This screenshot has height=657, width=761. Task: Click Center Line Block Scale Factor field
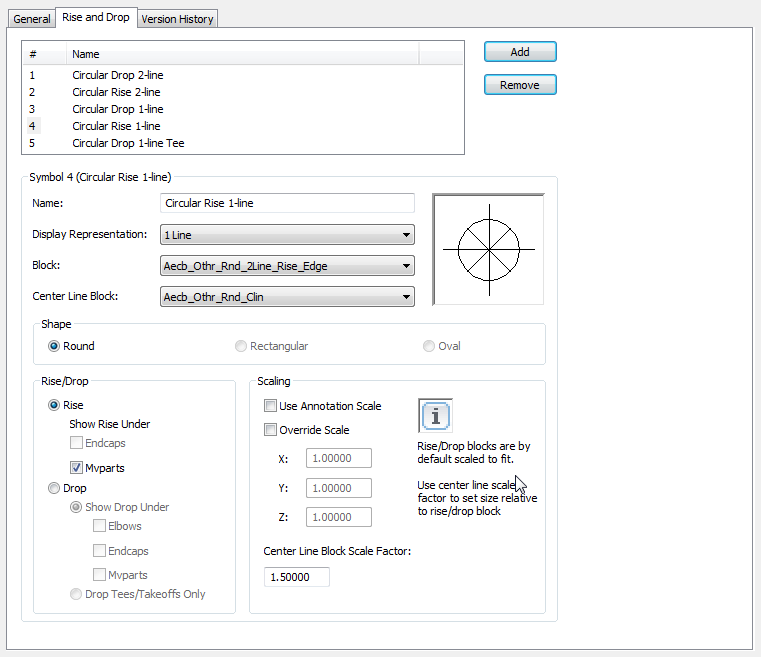point(297,577)
